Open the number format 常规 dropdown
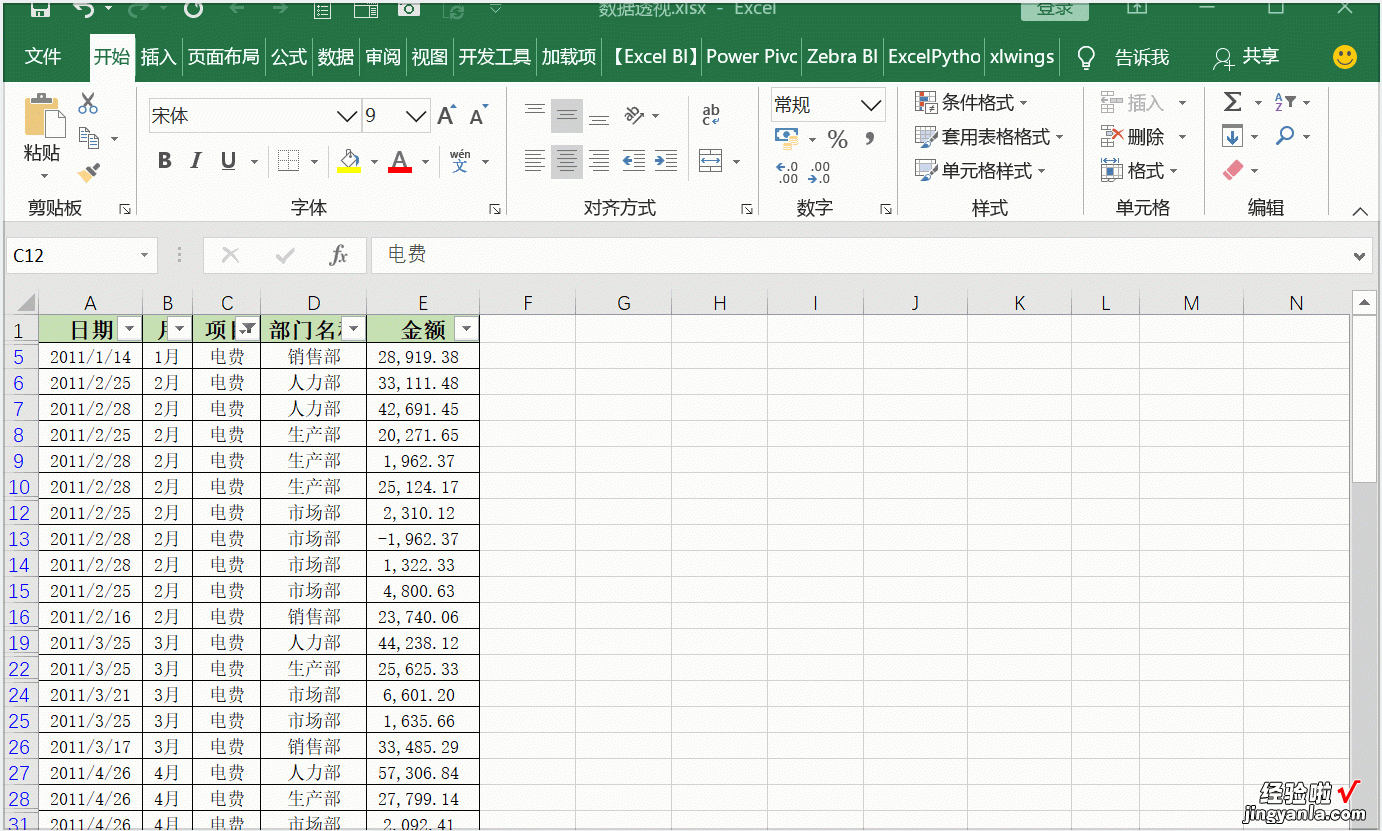The image size is (1382, 831). click(x=871, y=105)
